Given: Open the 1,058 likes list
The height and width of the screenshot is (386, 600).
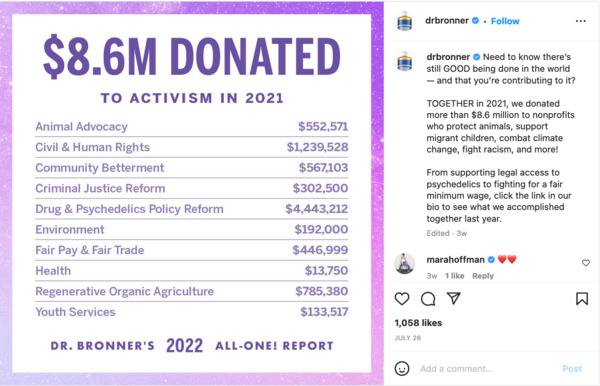Looking at the screenshot, I should click(x=418, y=323).
